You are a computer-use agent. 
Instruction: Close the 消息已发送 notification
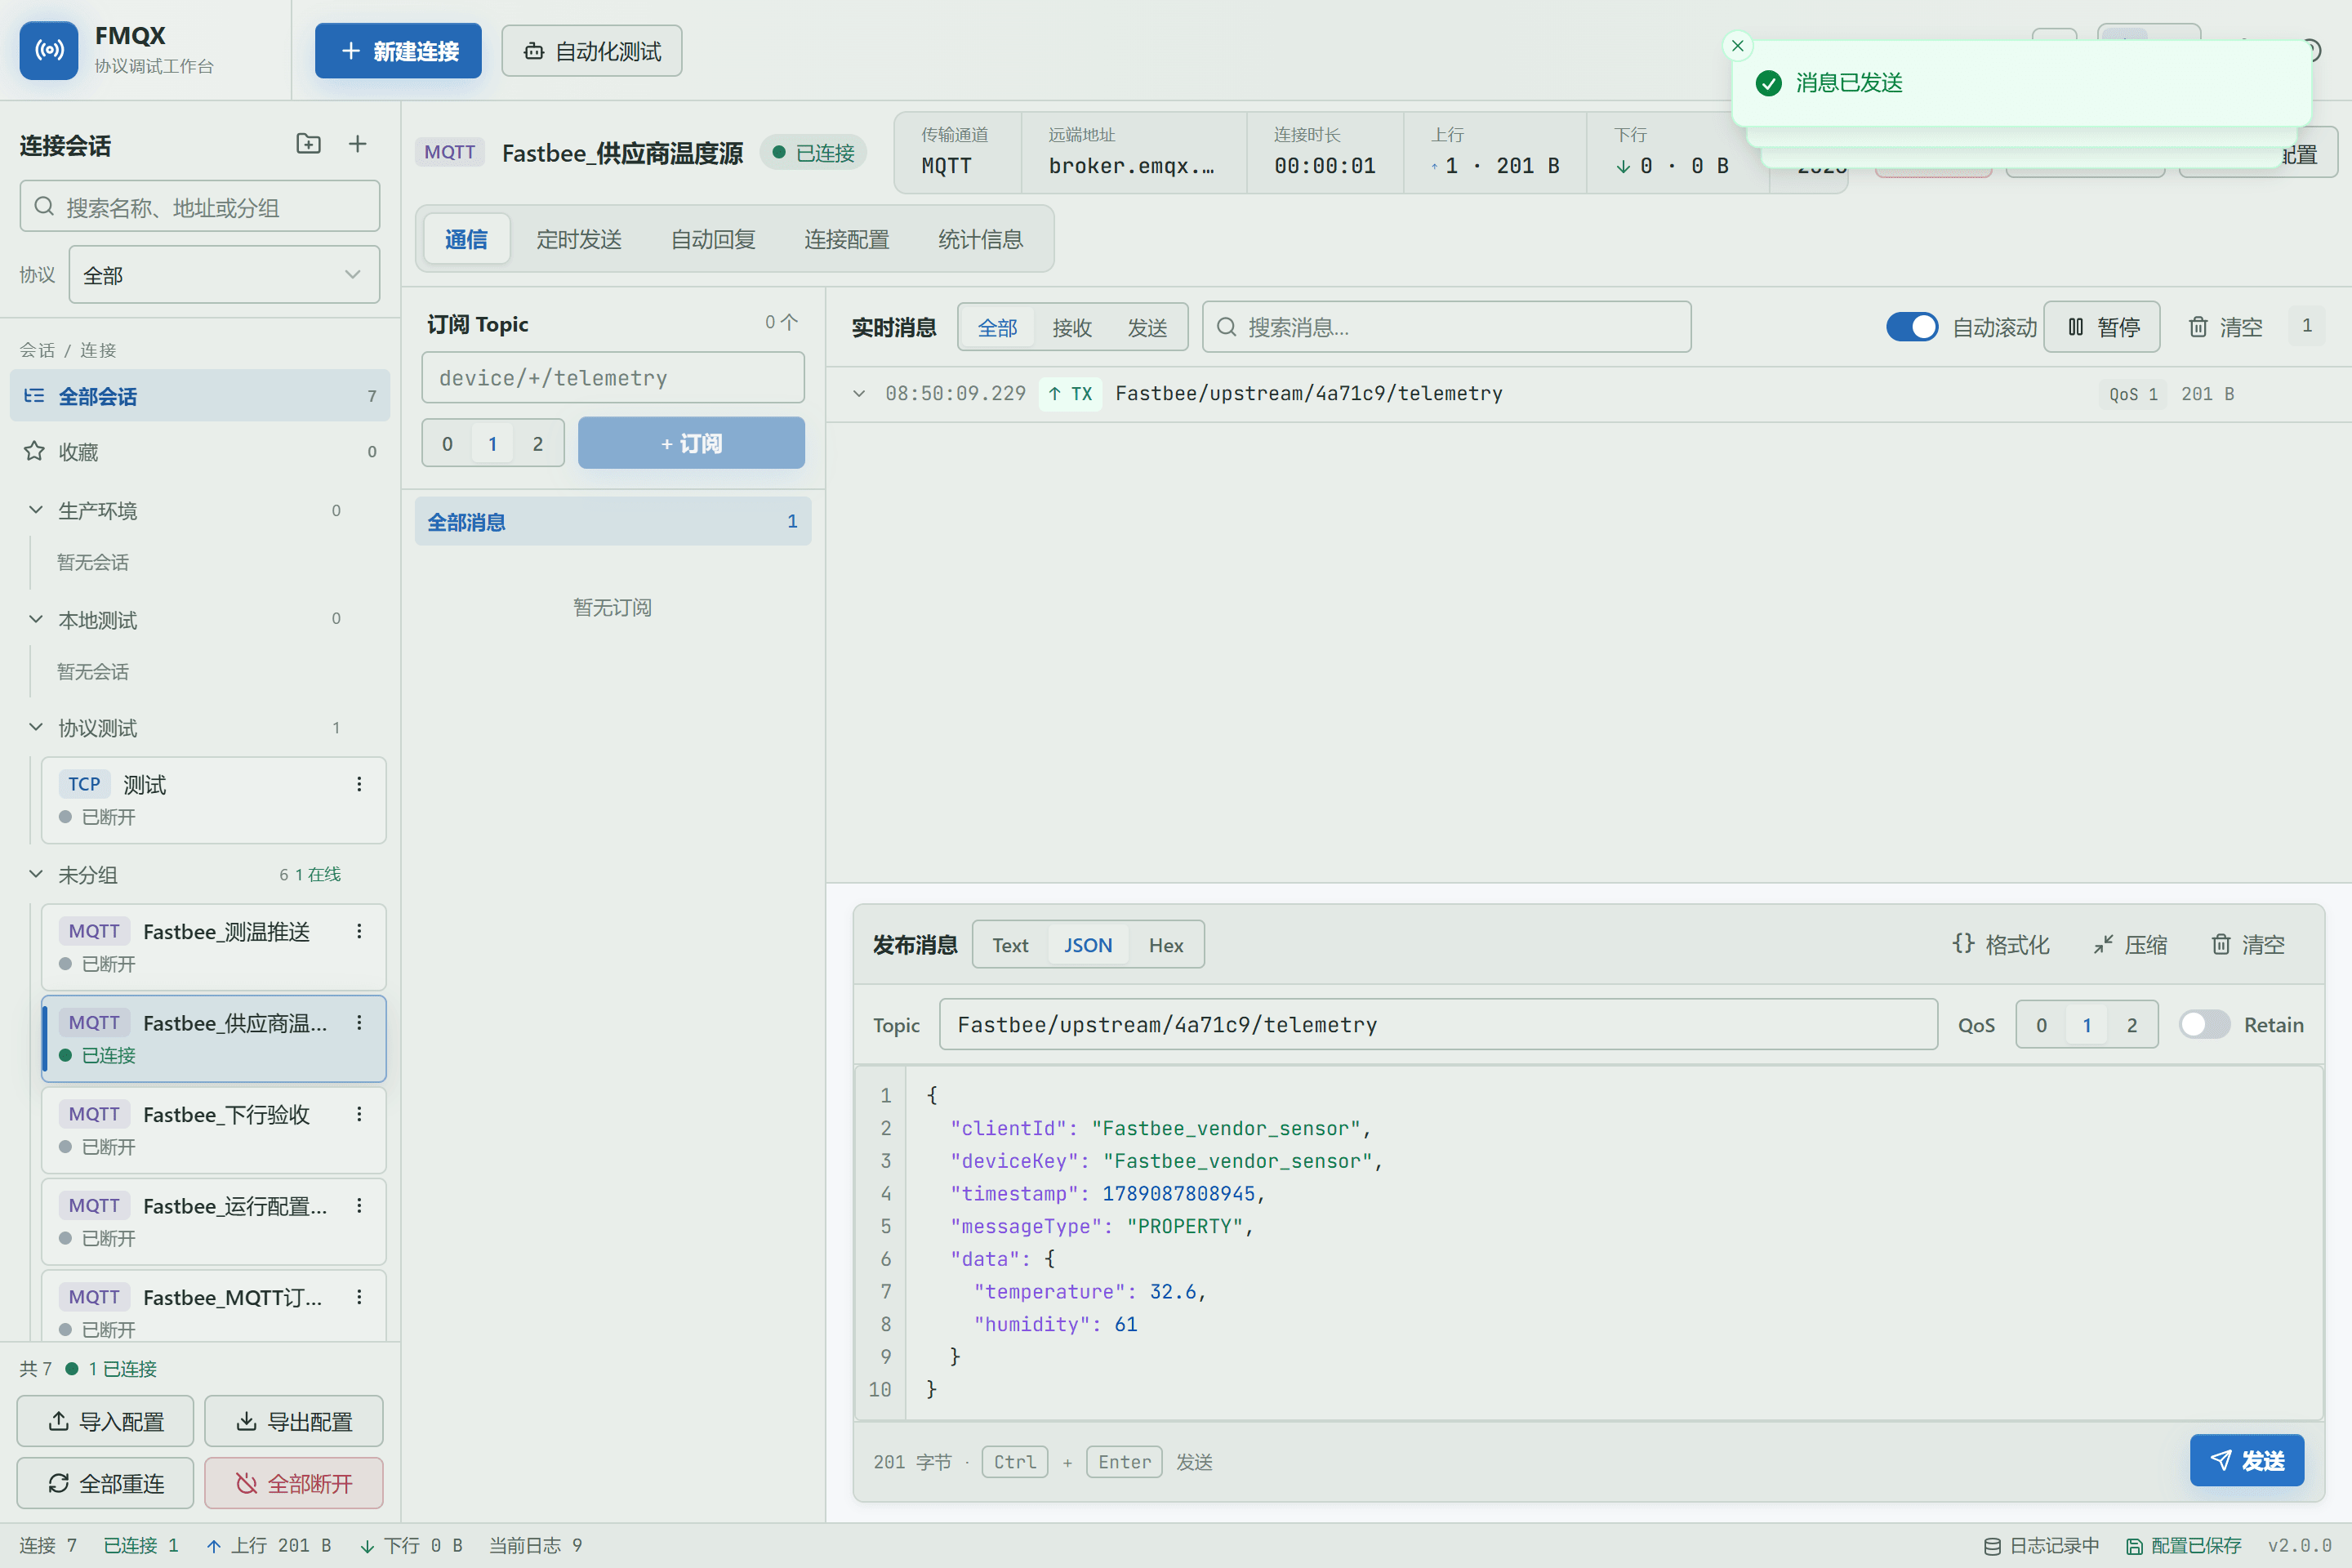click(1738, 45)
